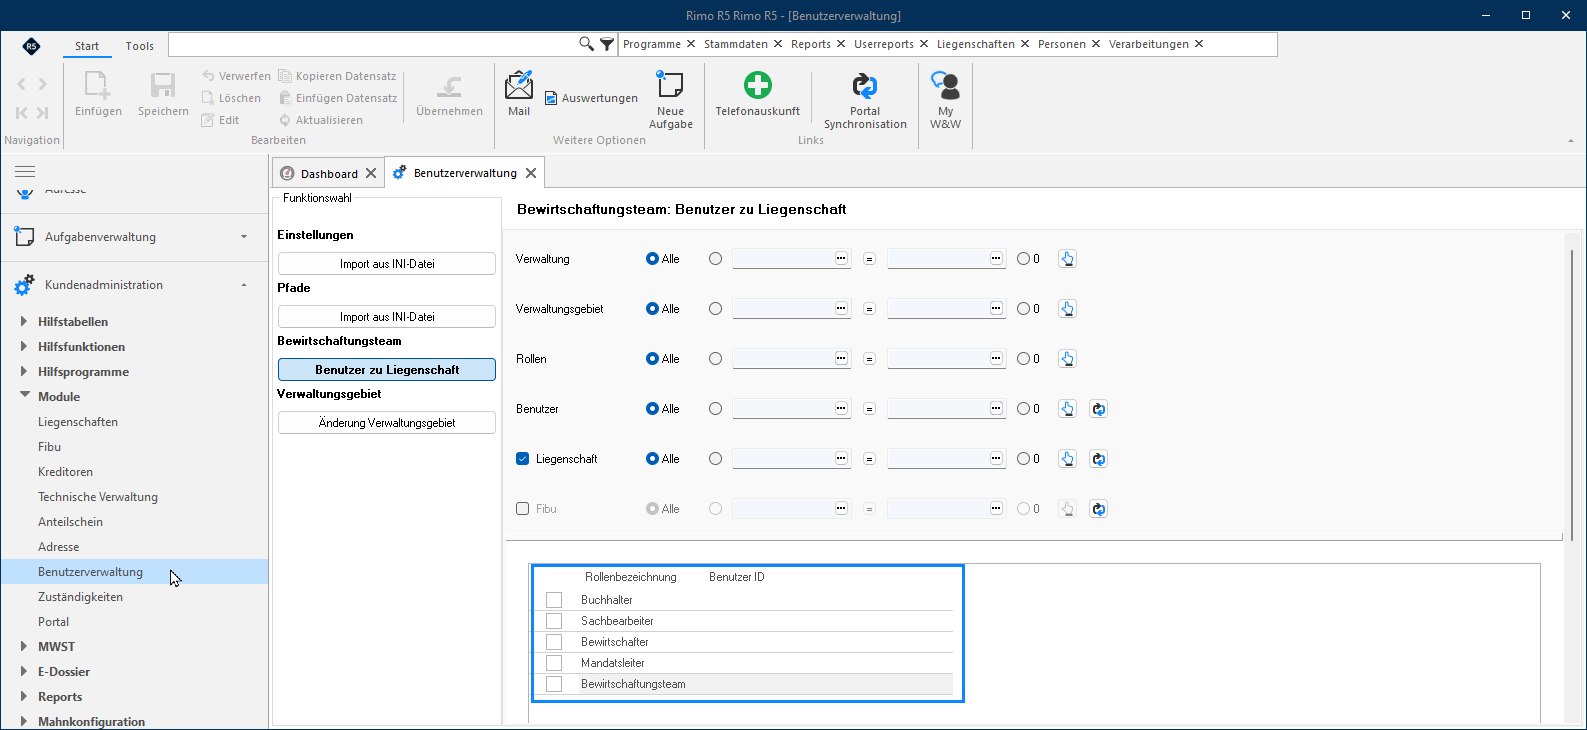Collapse the Module tree node
This screenshot has height=730, width=1587.
click(x=24, y=396)
